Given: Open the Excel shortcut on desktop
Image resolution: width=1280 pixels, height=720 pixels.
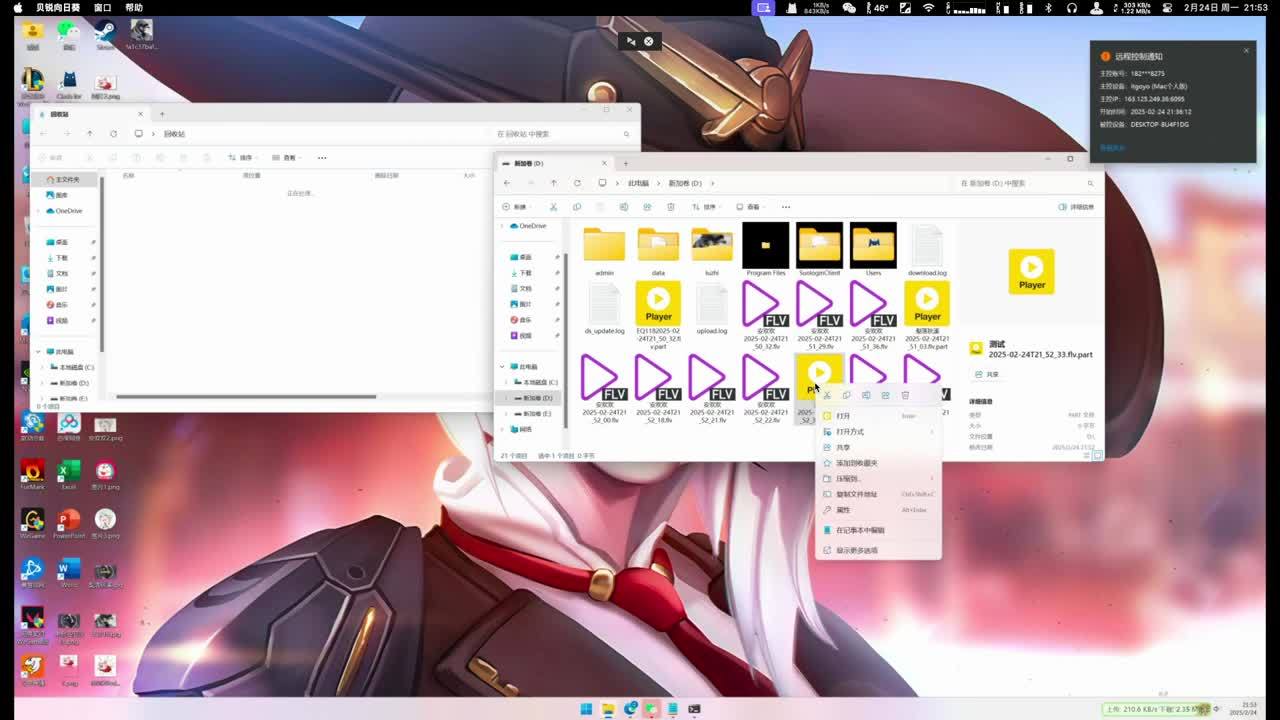Looking at the screenshot, I should pos(69,472).
